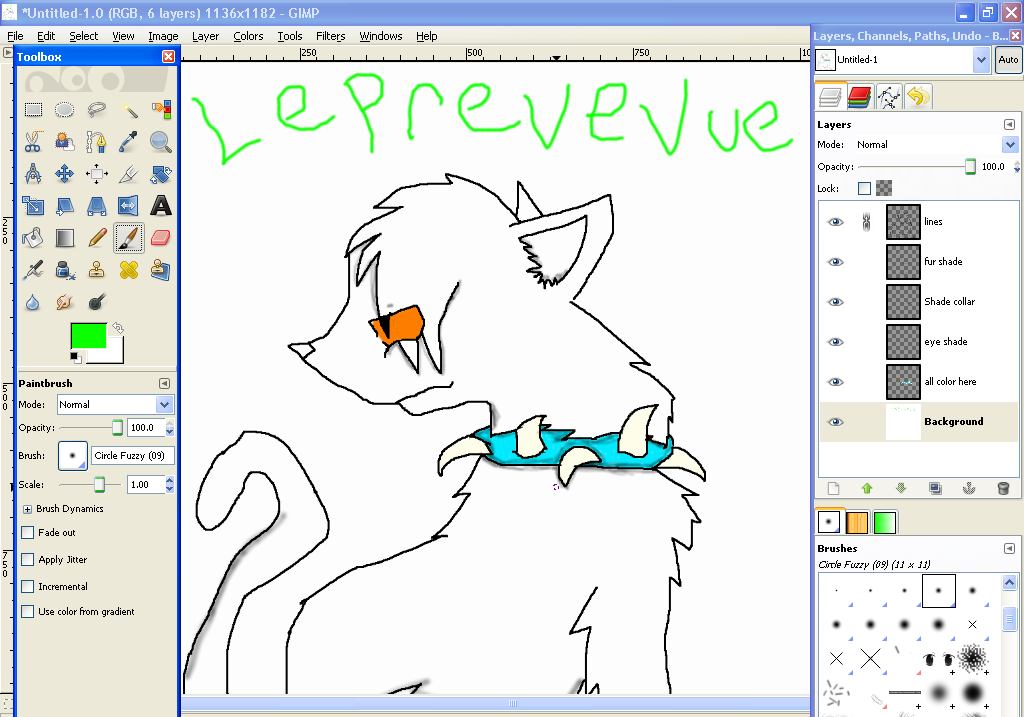
Task: Open the File menu
Action: [x=15, y=36]
